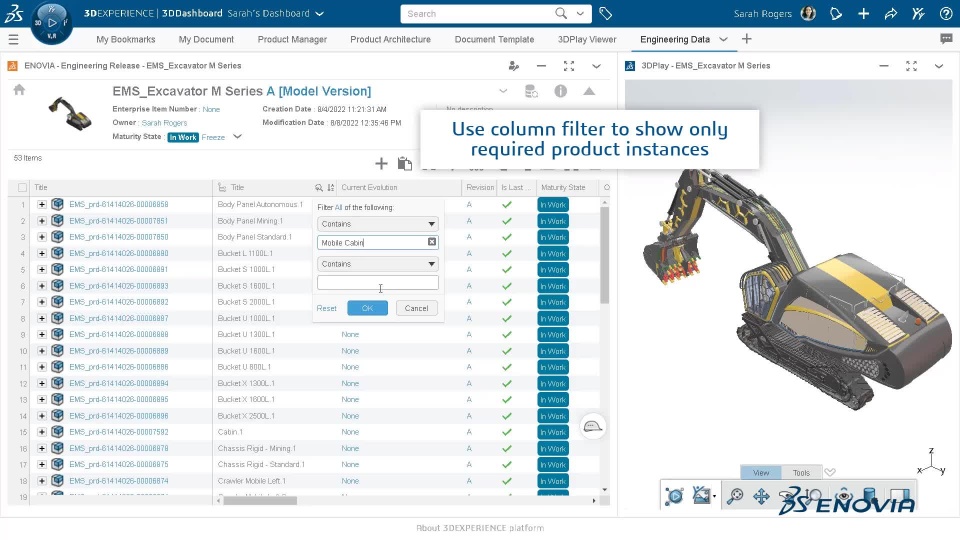This screenshot has width=960, height=540.
Task: Click the Reset link in filter dialog
Action: (x=327, y=308)
